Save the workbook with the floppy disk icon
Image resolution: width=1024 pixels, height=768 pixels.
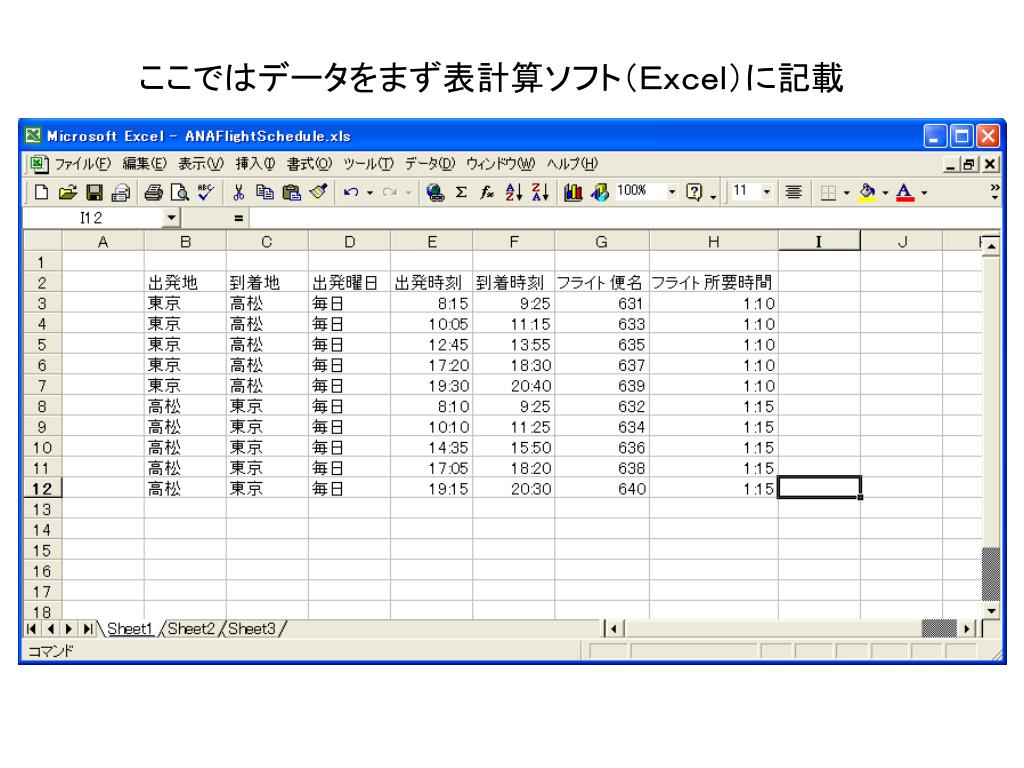(x=94, y=192)
